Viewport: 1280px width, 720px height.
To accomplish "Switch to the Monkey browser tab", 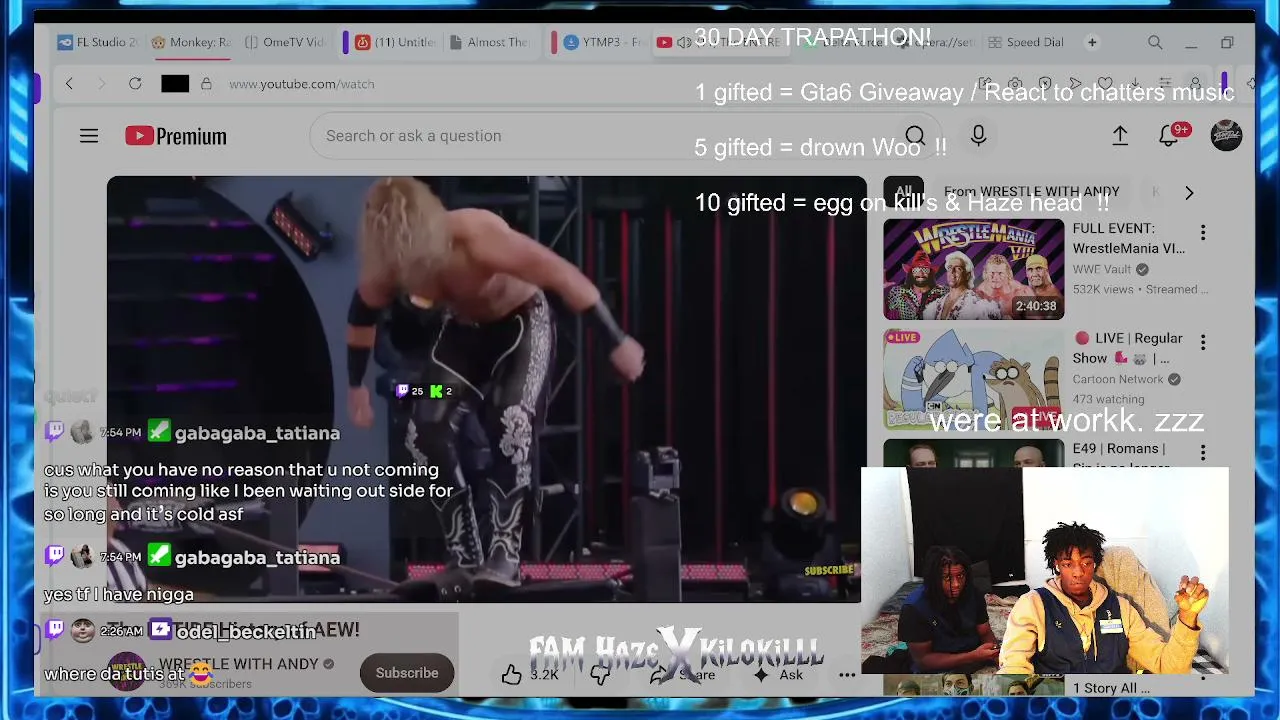I will point(191,42).
